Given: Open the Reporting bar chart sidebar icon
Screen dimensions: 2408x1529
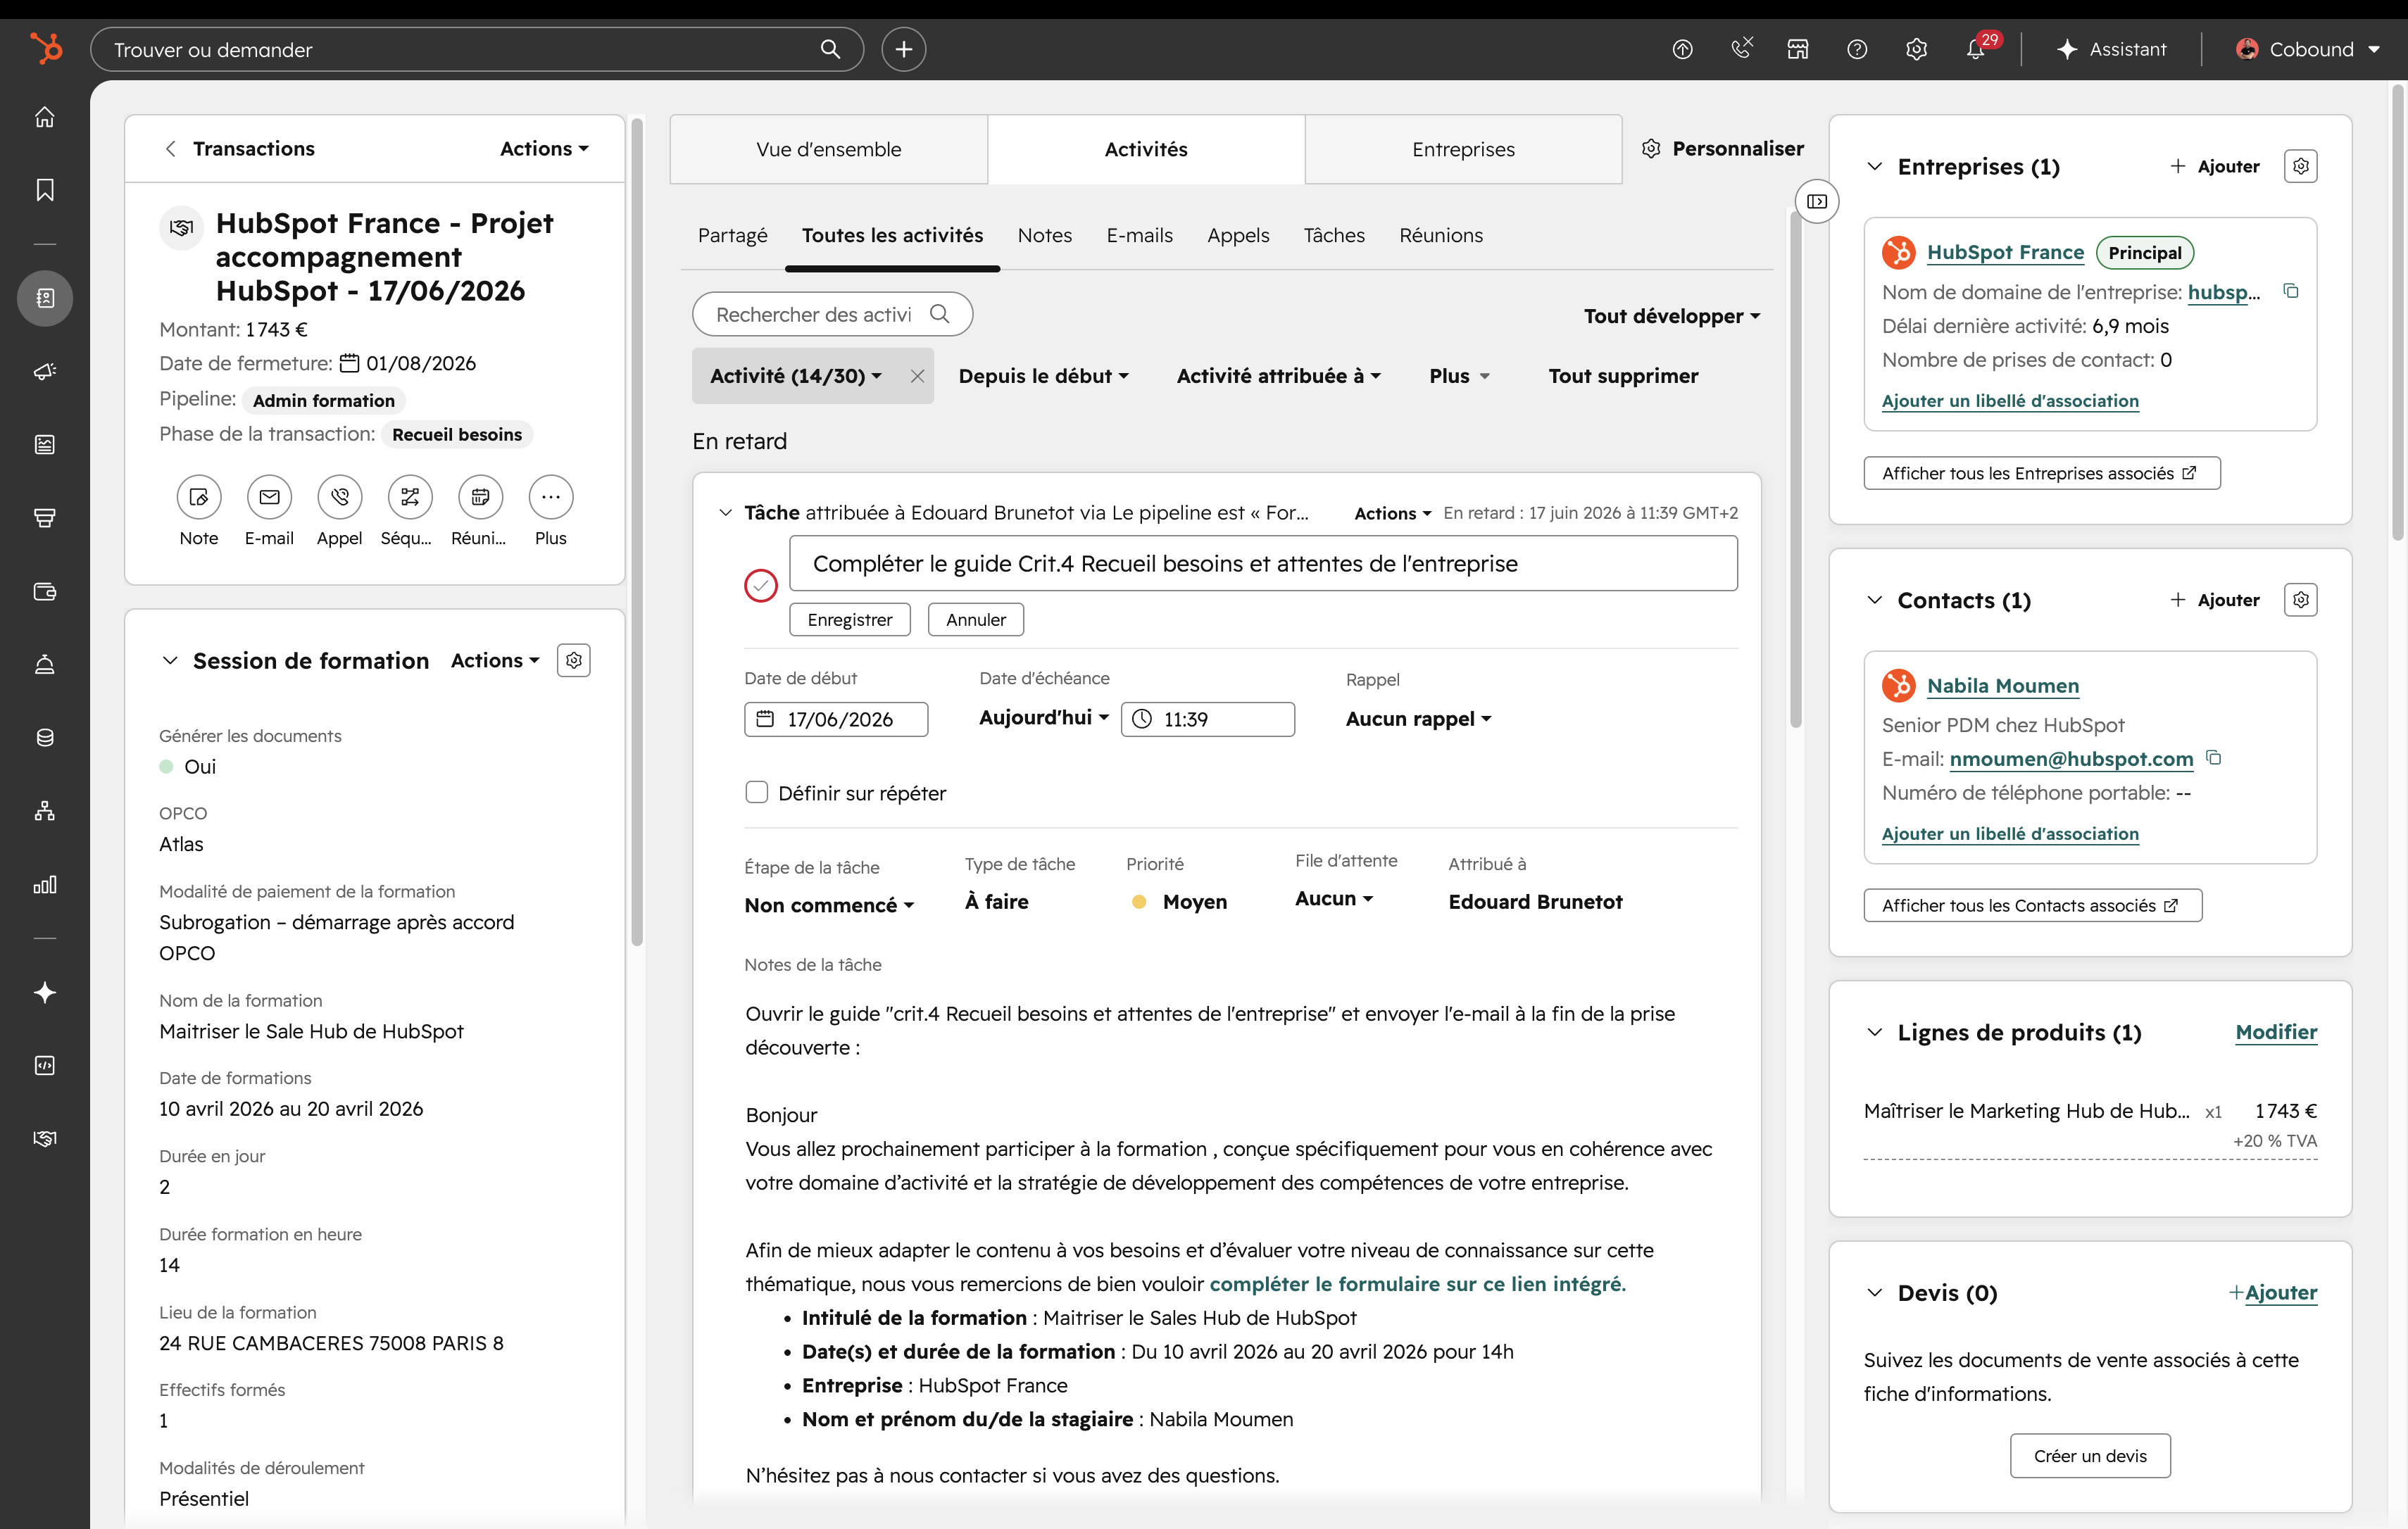Looking at the screenshot, I should 45,884.
